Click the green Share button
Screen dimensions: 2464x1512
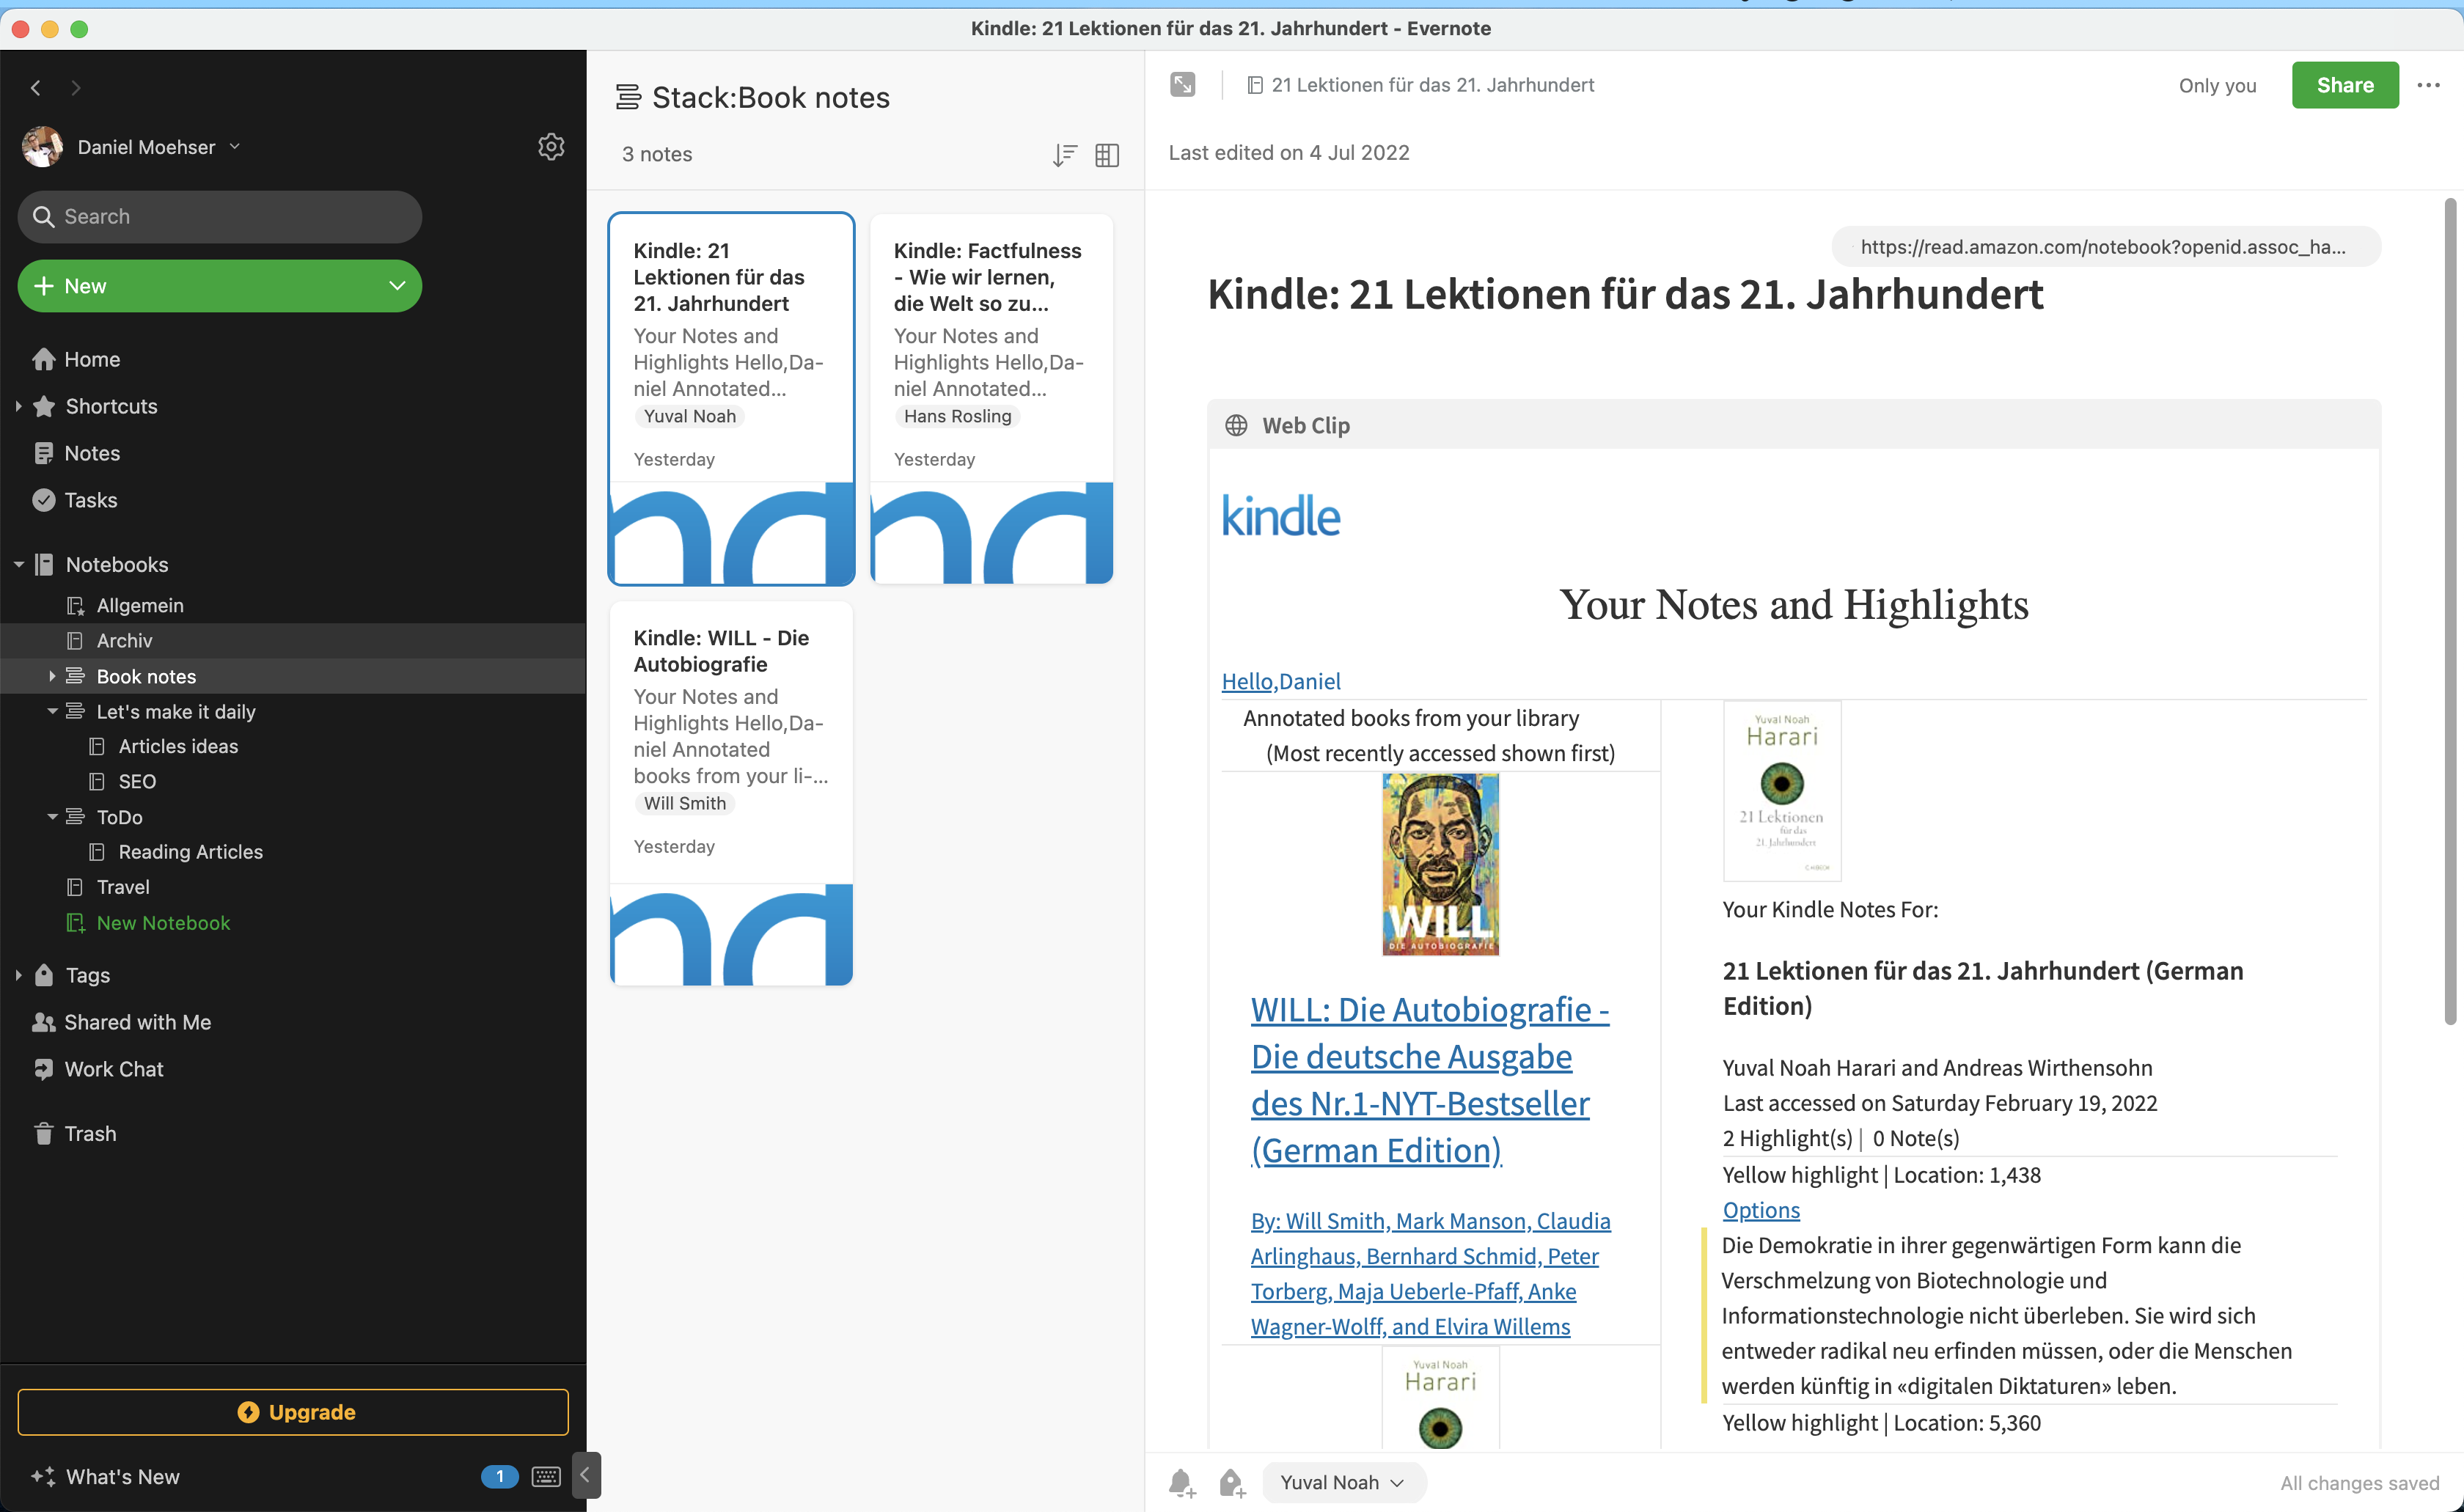click(2344, 85)
